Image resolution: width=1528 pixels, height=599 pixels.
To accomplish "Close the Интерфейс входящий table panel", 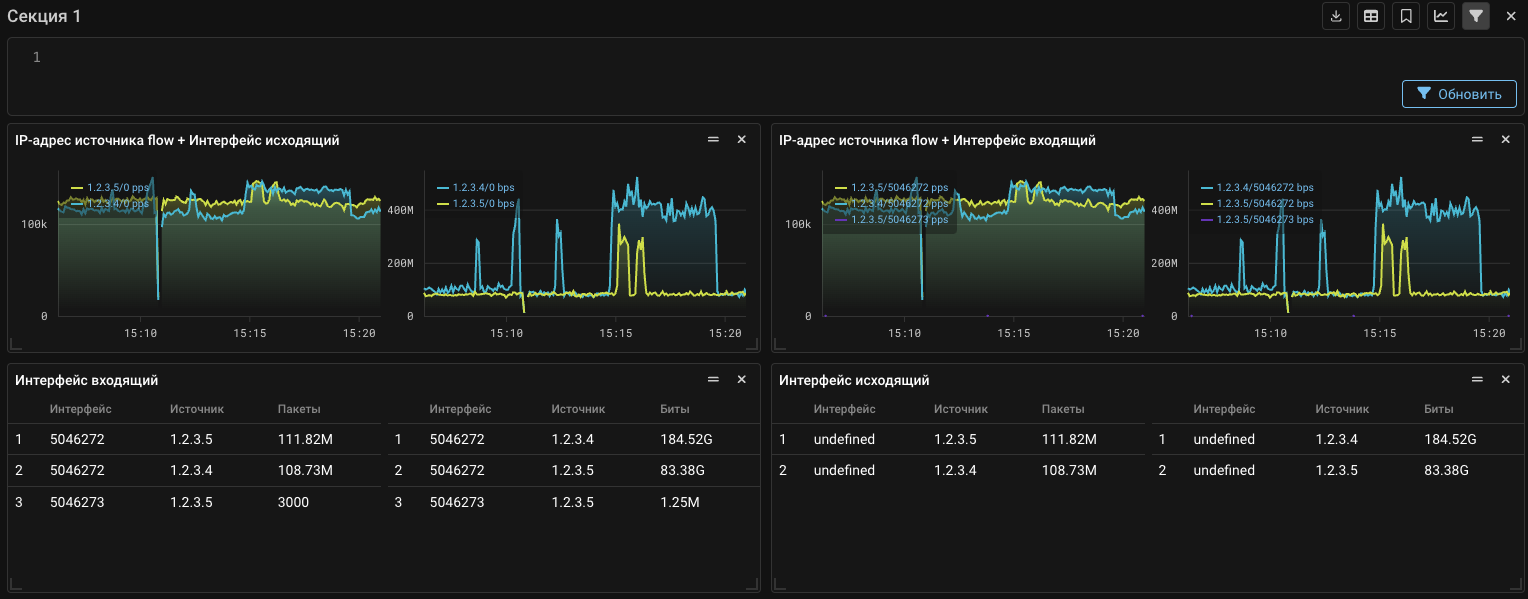I will pyautogui.click(x=742, y=380).
